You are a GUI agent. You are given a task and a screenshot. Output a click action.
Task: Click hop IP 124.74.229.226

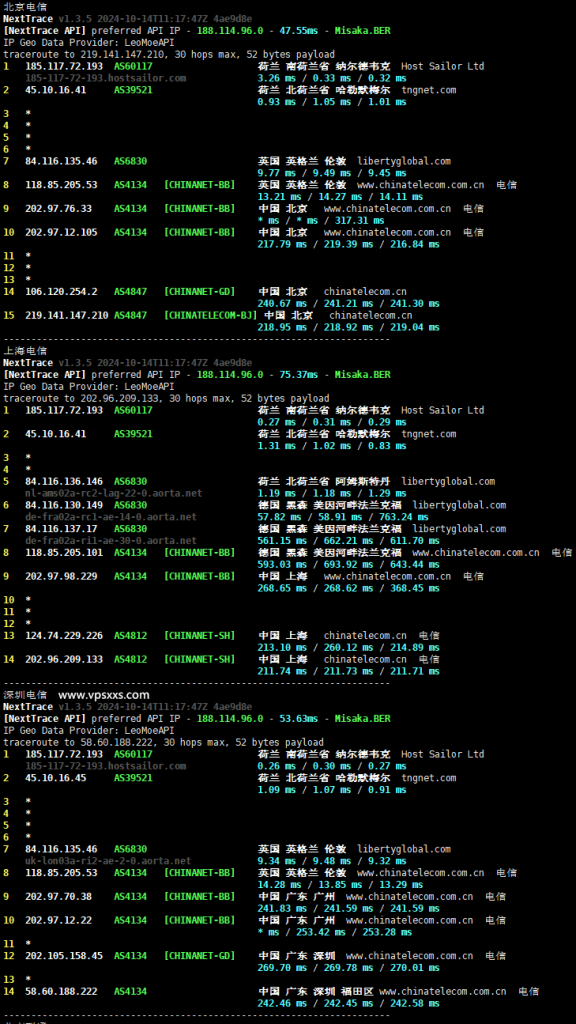(x=64, y=636)
